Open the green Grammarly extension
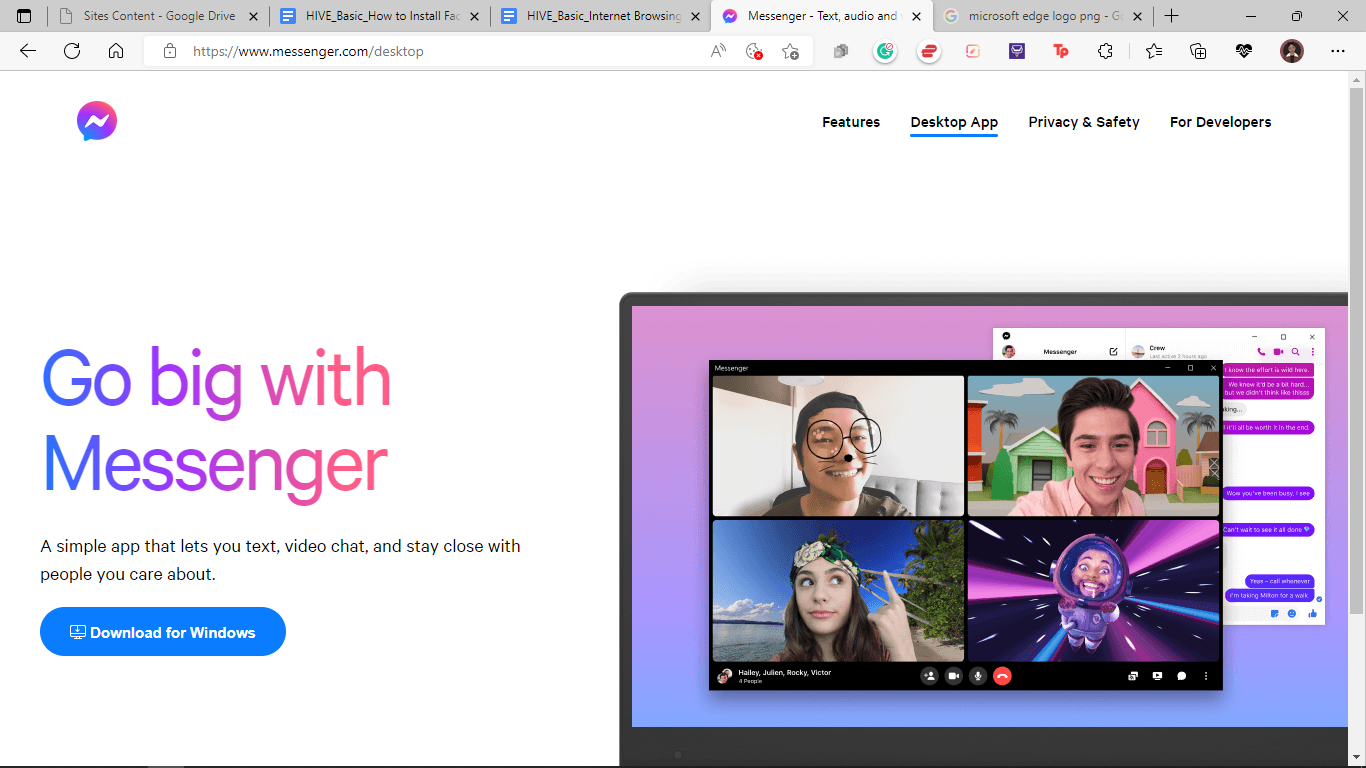The image size is (1366, 768). click(885, 51)
